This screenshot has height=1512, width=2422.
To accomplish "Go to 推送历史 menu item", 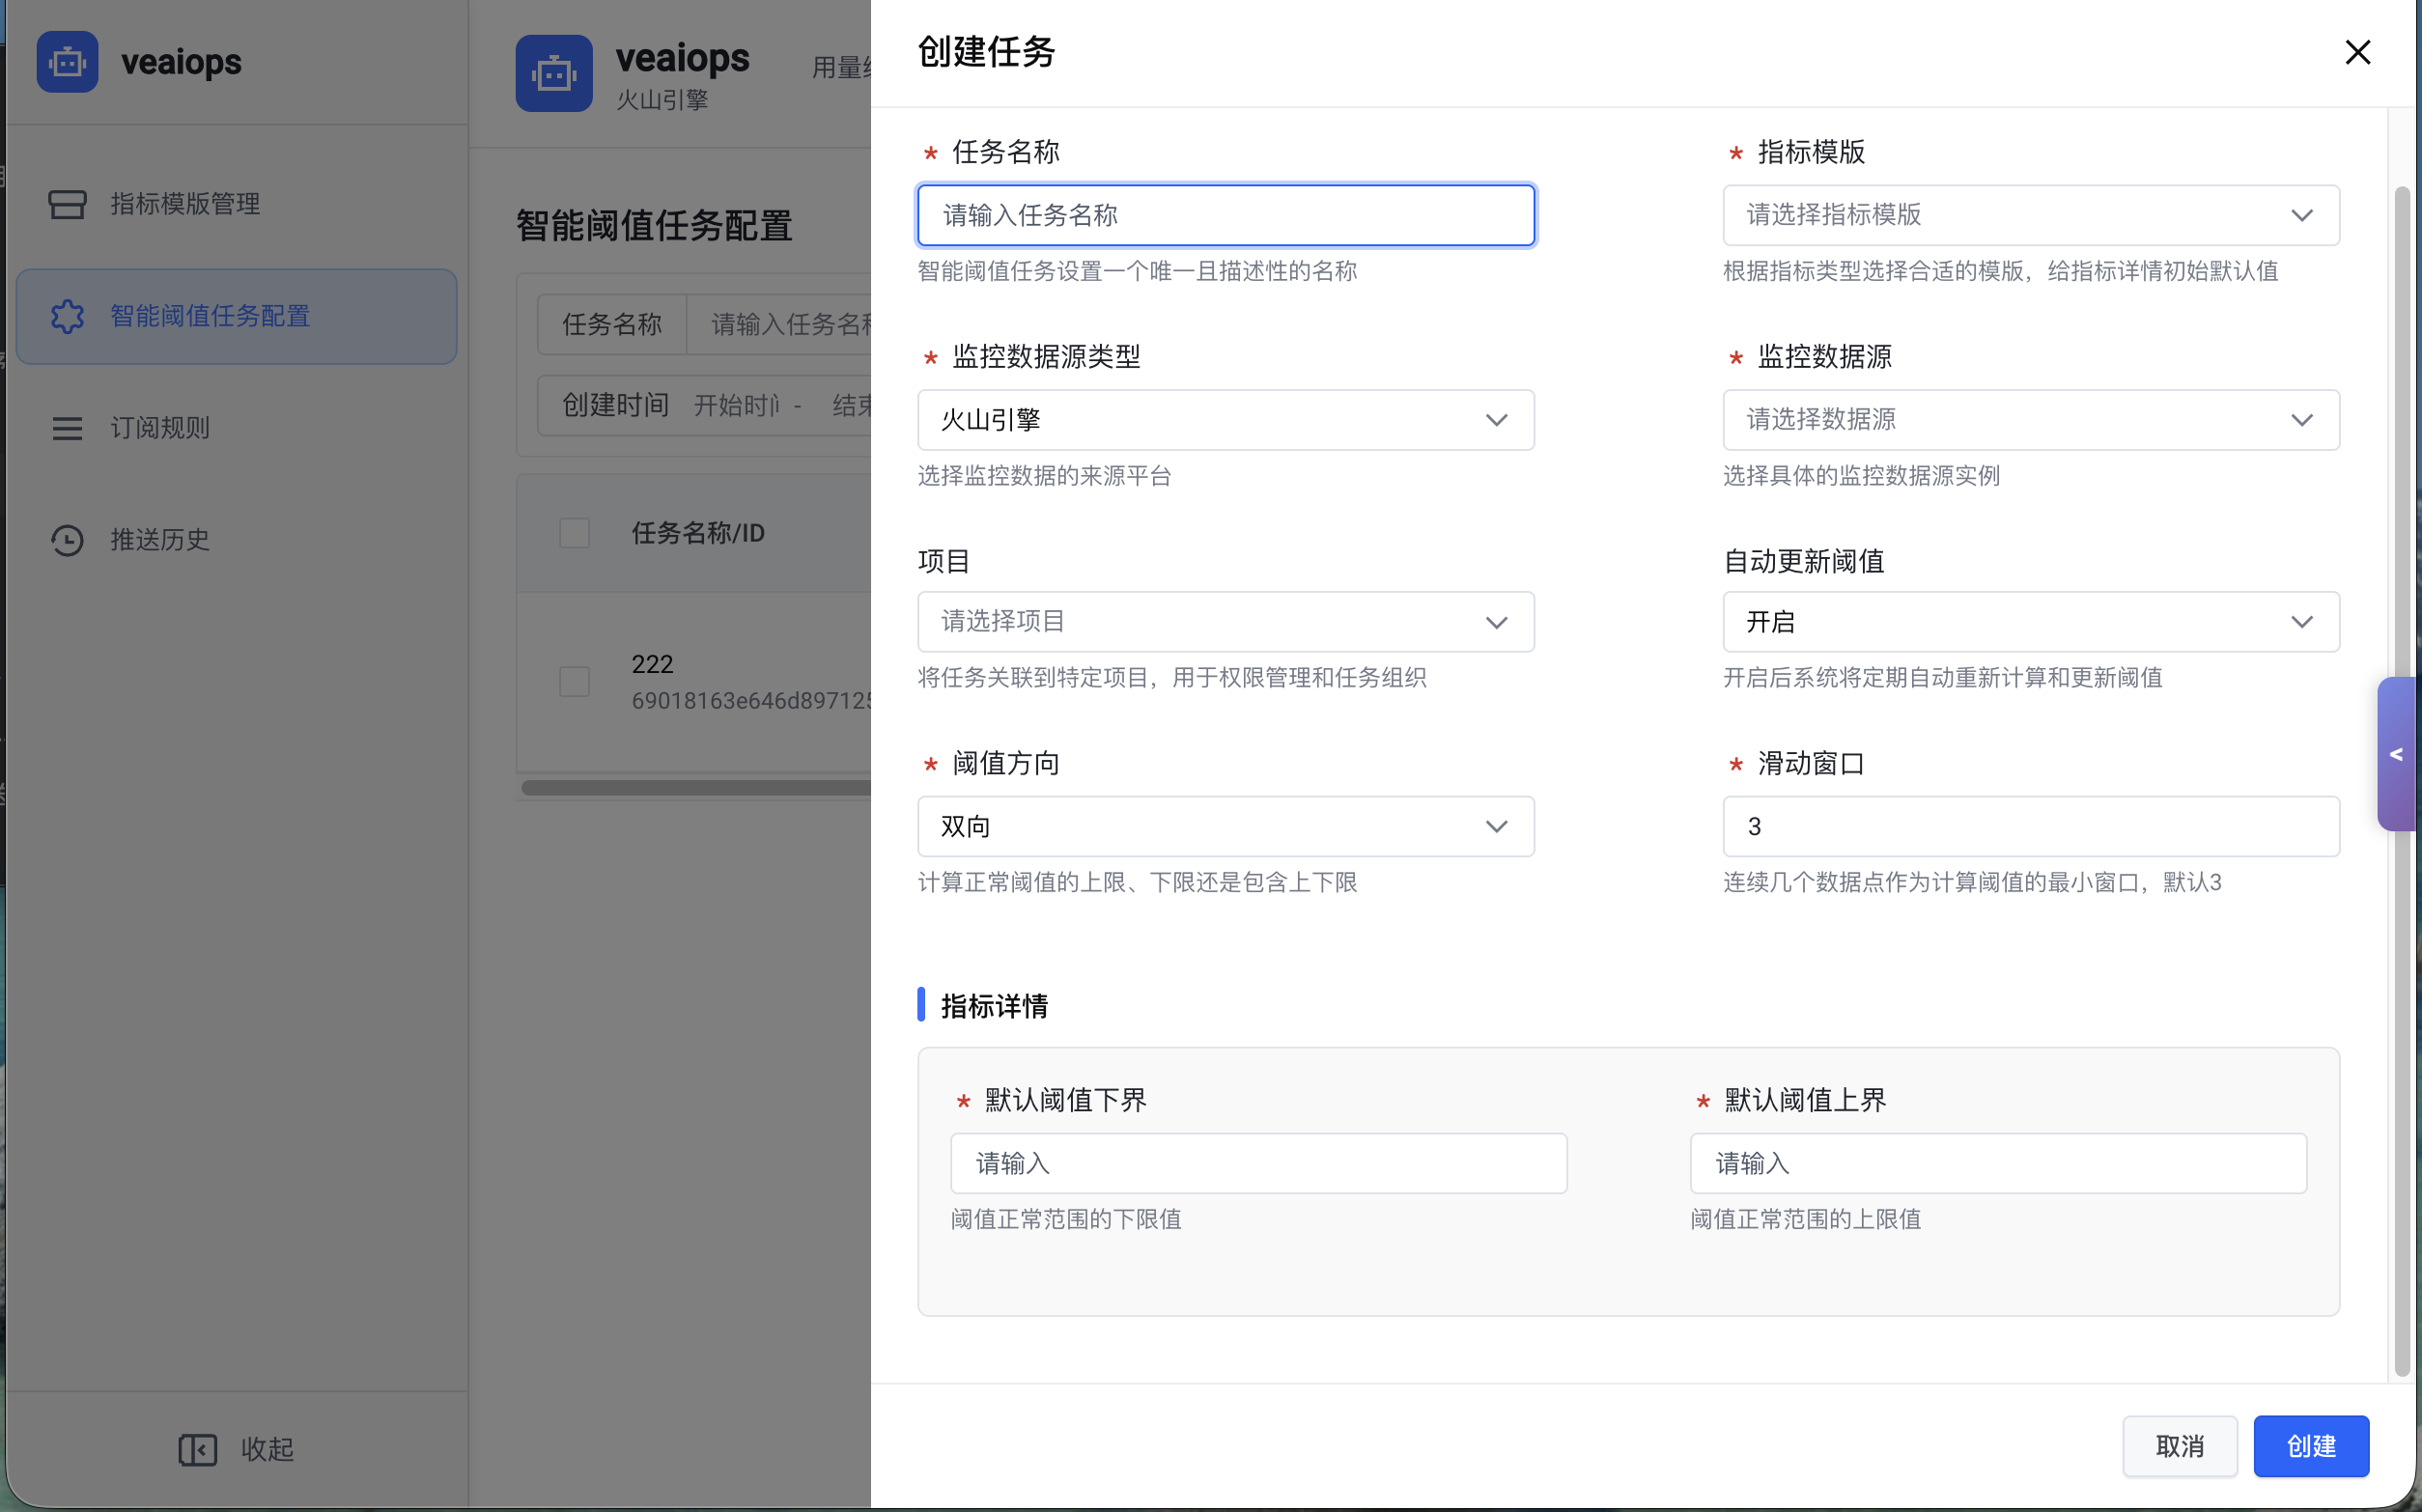I will coord(160,540).
